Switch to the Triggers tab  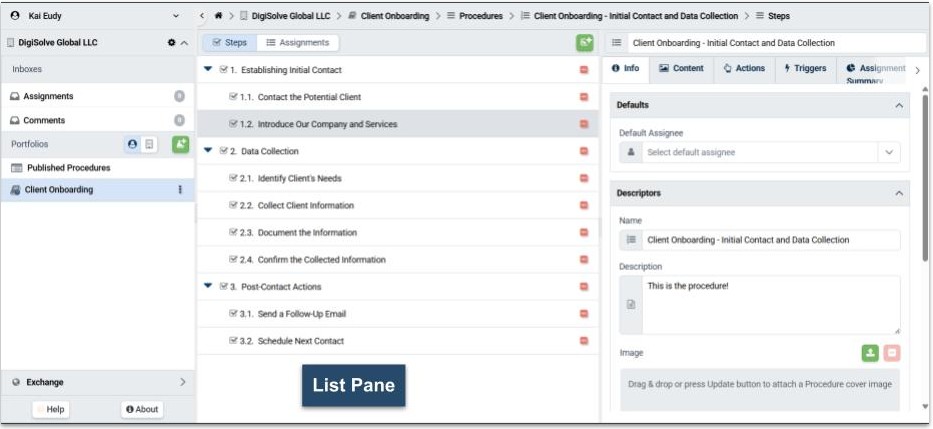[805, 69]
